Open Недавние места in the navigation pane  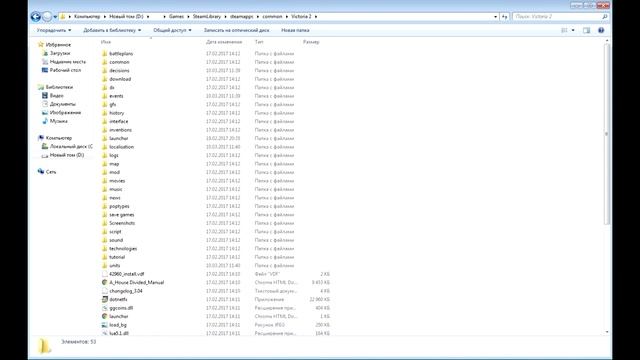point(68,62)
